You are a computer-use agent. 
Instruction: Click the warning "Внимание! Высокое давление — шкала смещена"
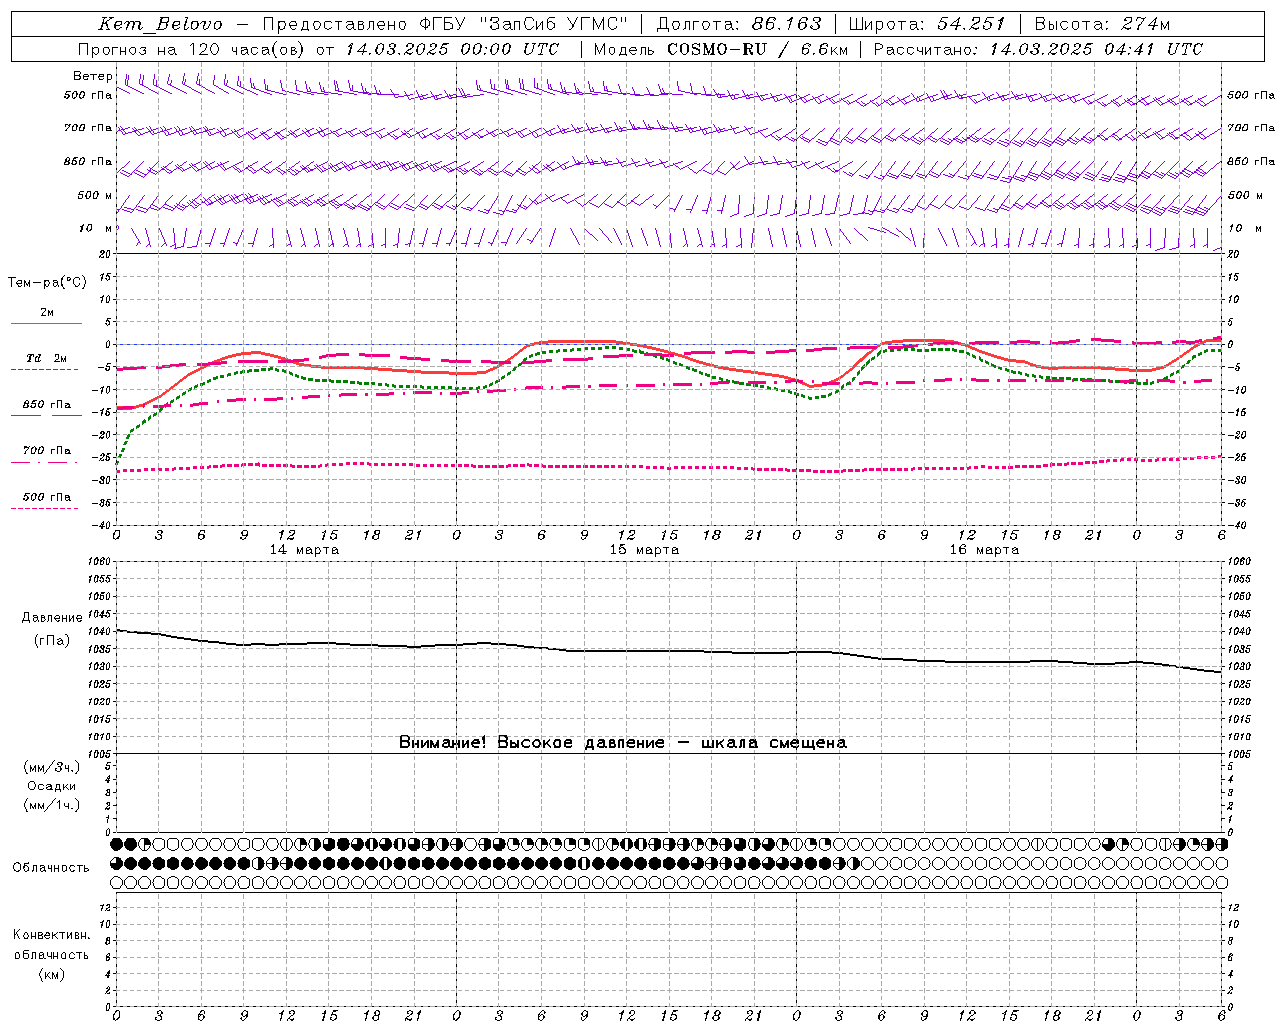point(623,742)
